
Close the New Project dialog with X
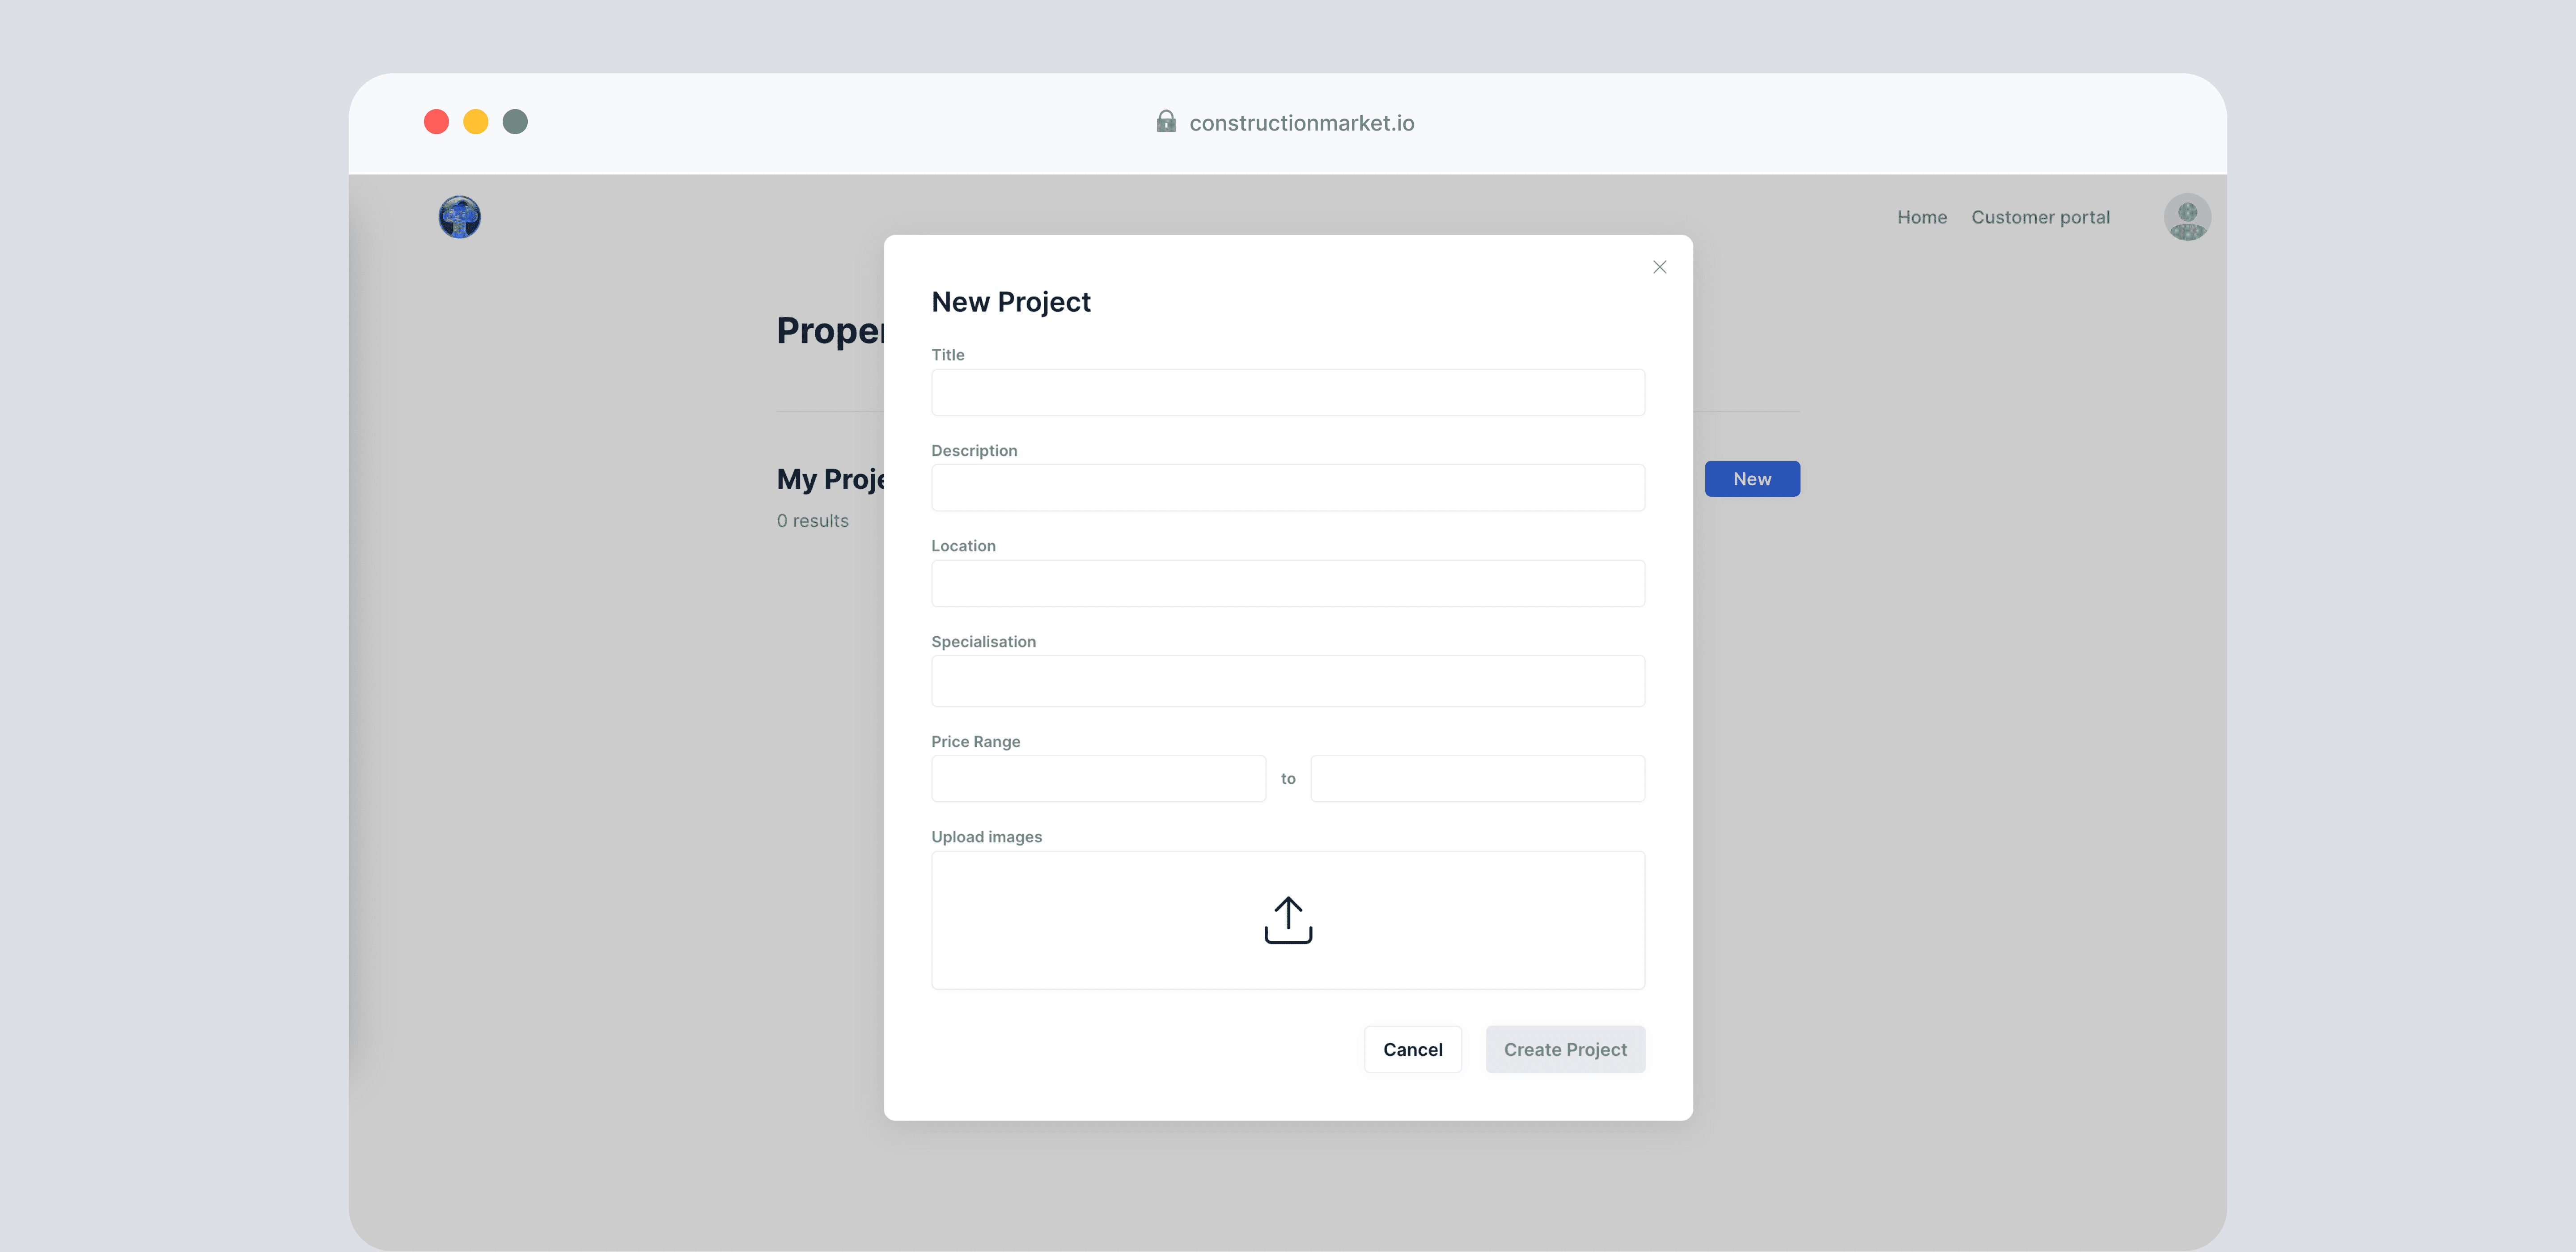pyautogui.click(x=1659, y=267)
